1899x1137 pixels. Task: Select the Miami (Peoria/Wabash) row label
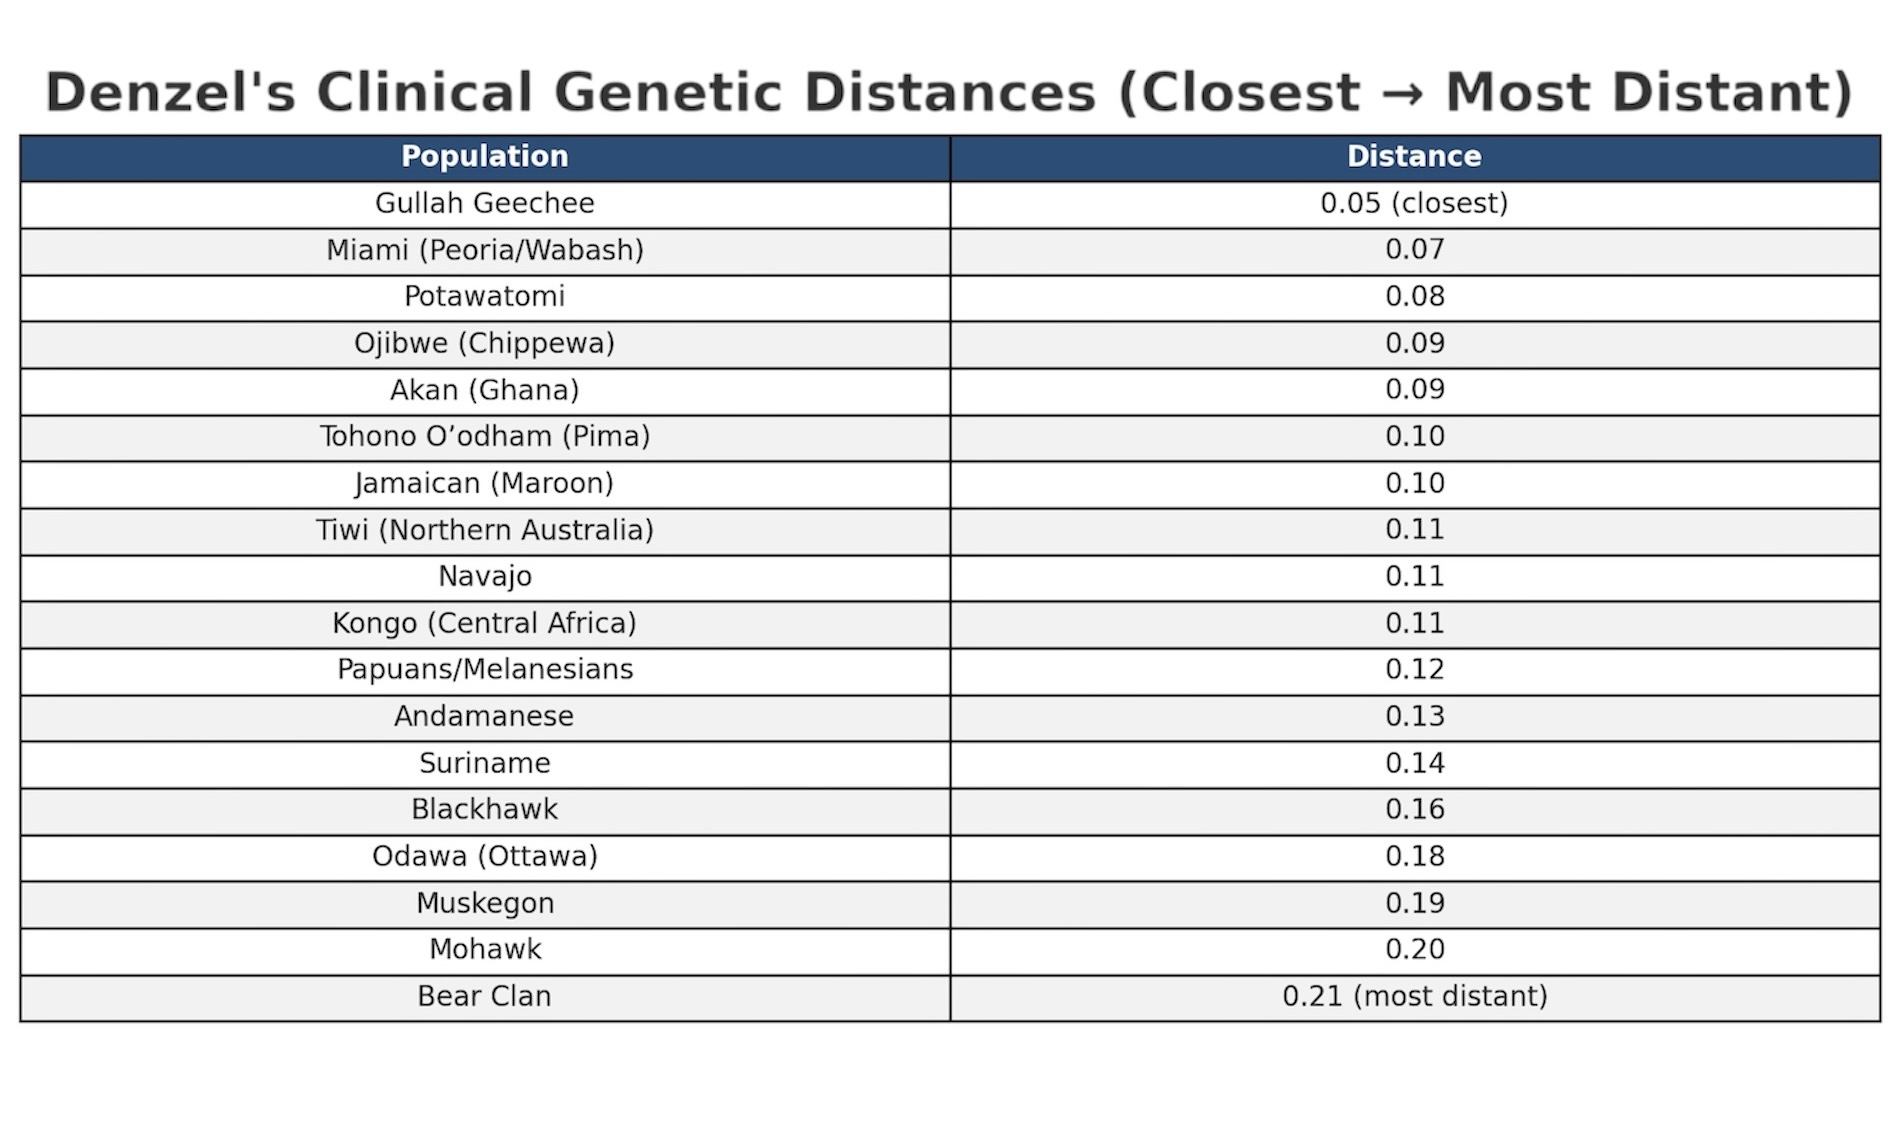[x=485, y=250]
